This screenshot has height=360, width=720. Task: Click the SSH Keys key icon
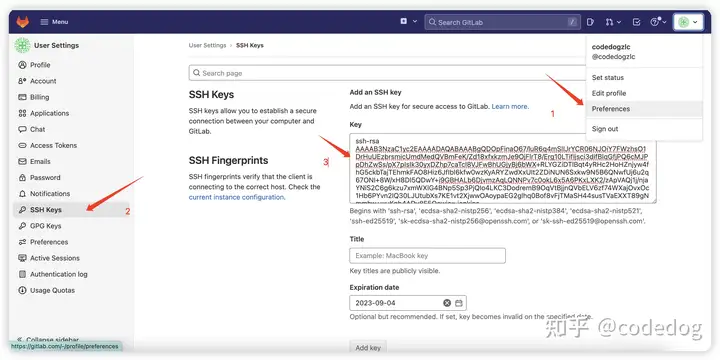coord(22,210)
